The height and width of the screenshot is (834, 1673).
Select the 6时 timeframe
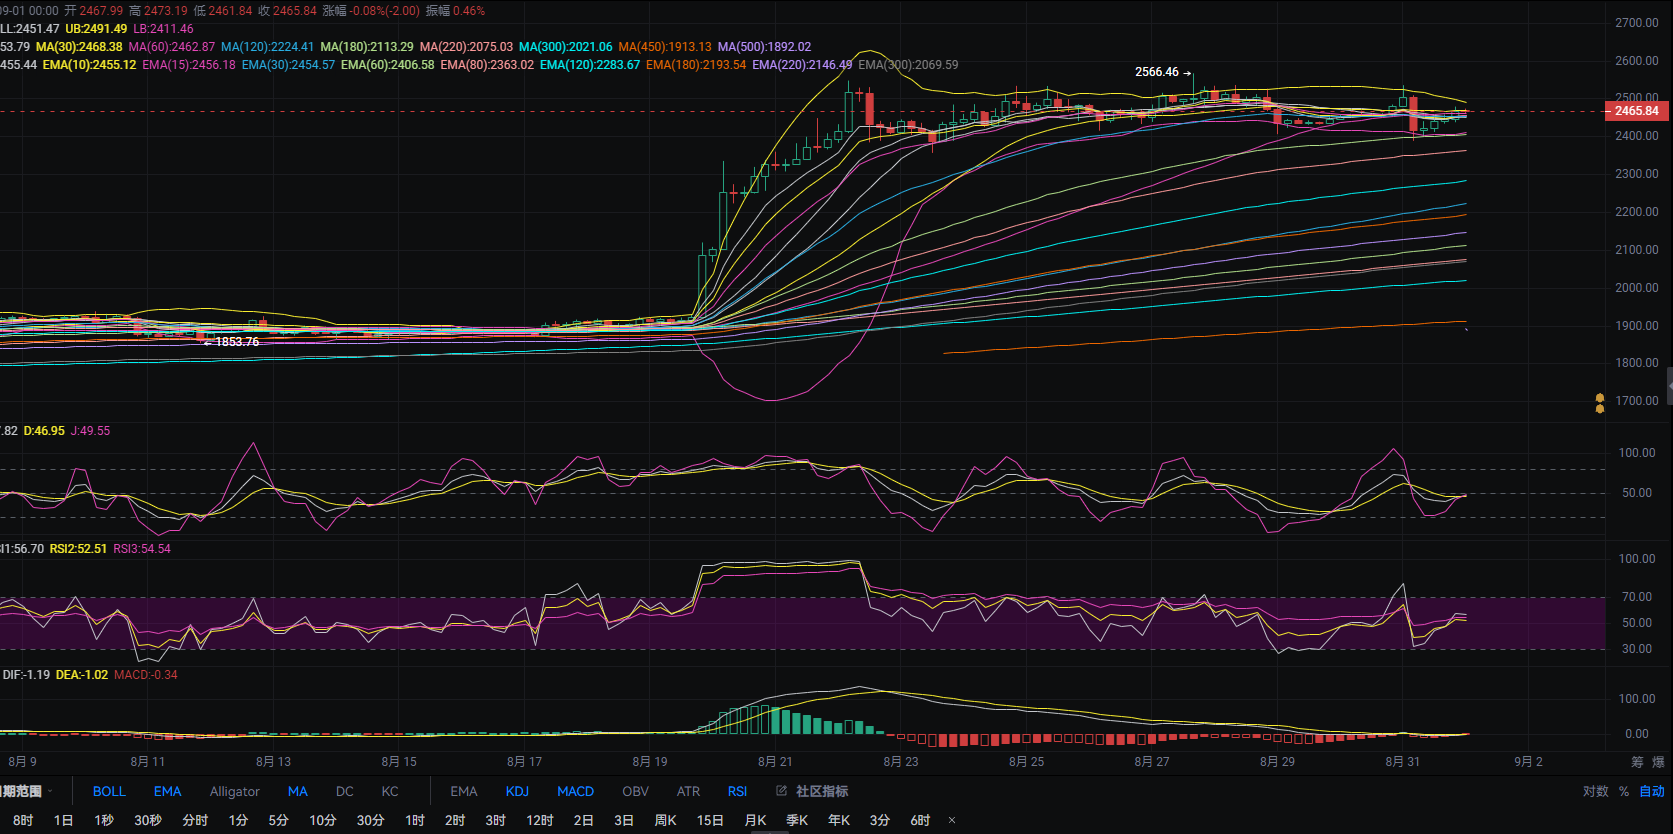point(920,820)
